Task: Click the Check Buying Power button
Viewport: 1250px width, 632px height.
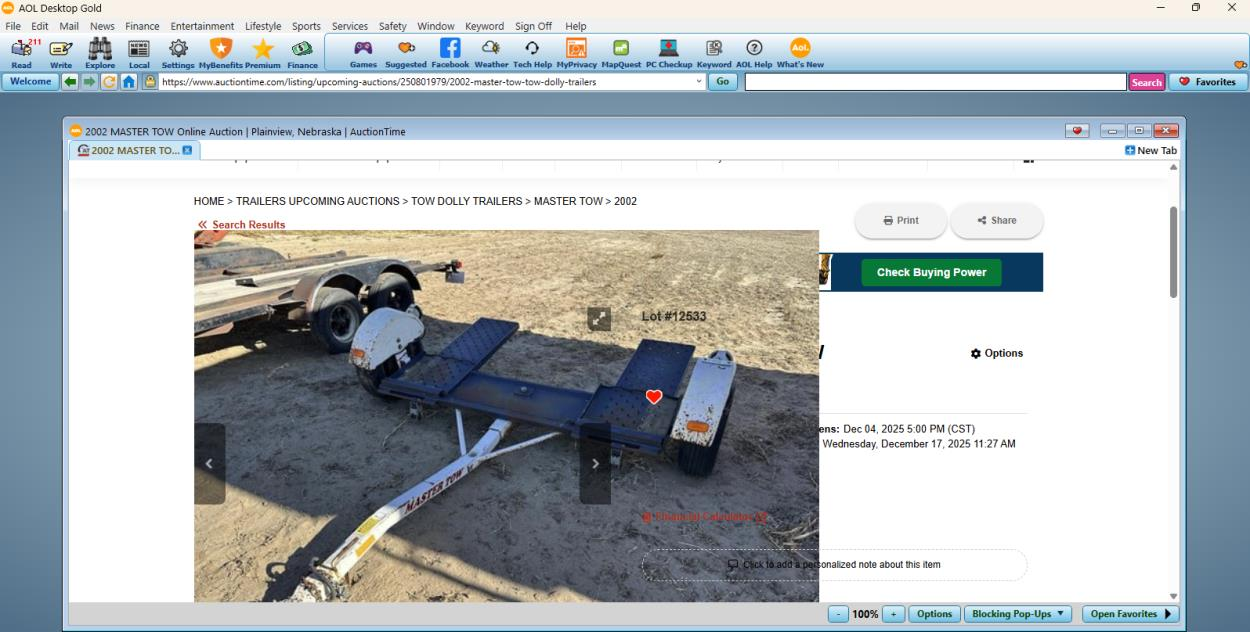Action: [931, 272]
